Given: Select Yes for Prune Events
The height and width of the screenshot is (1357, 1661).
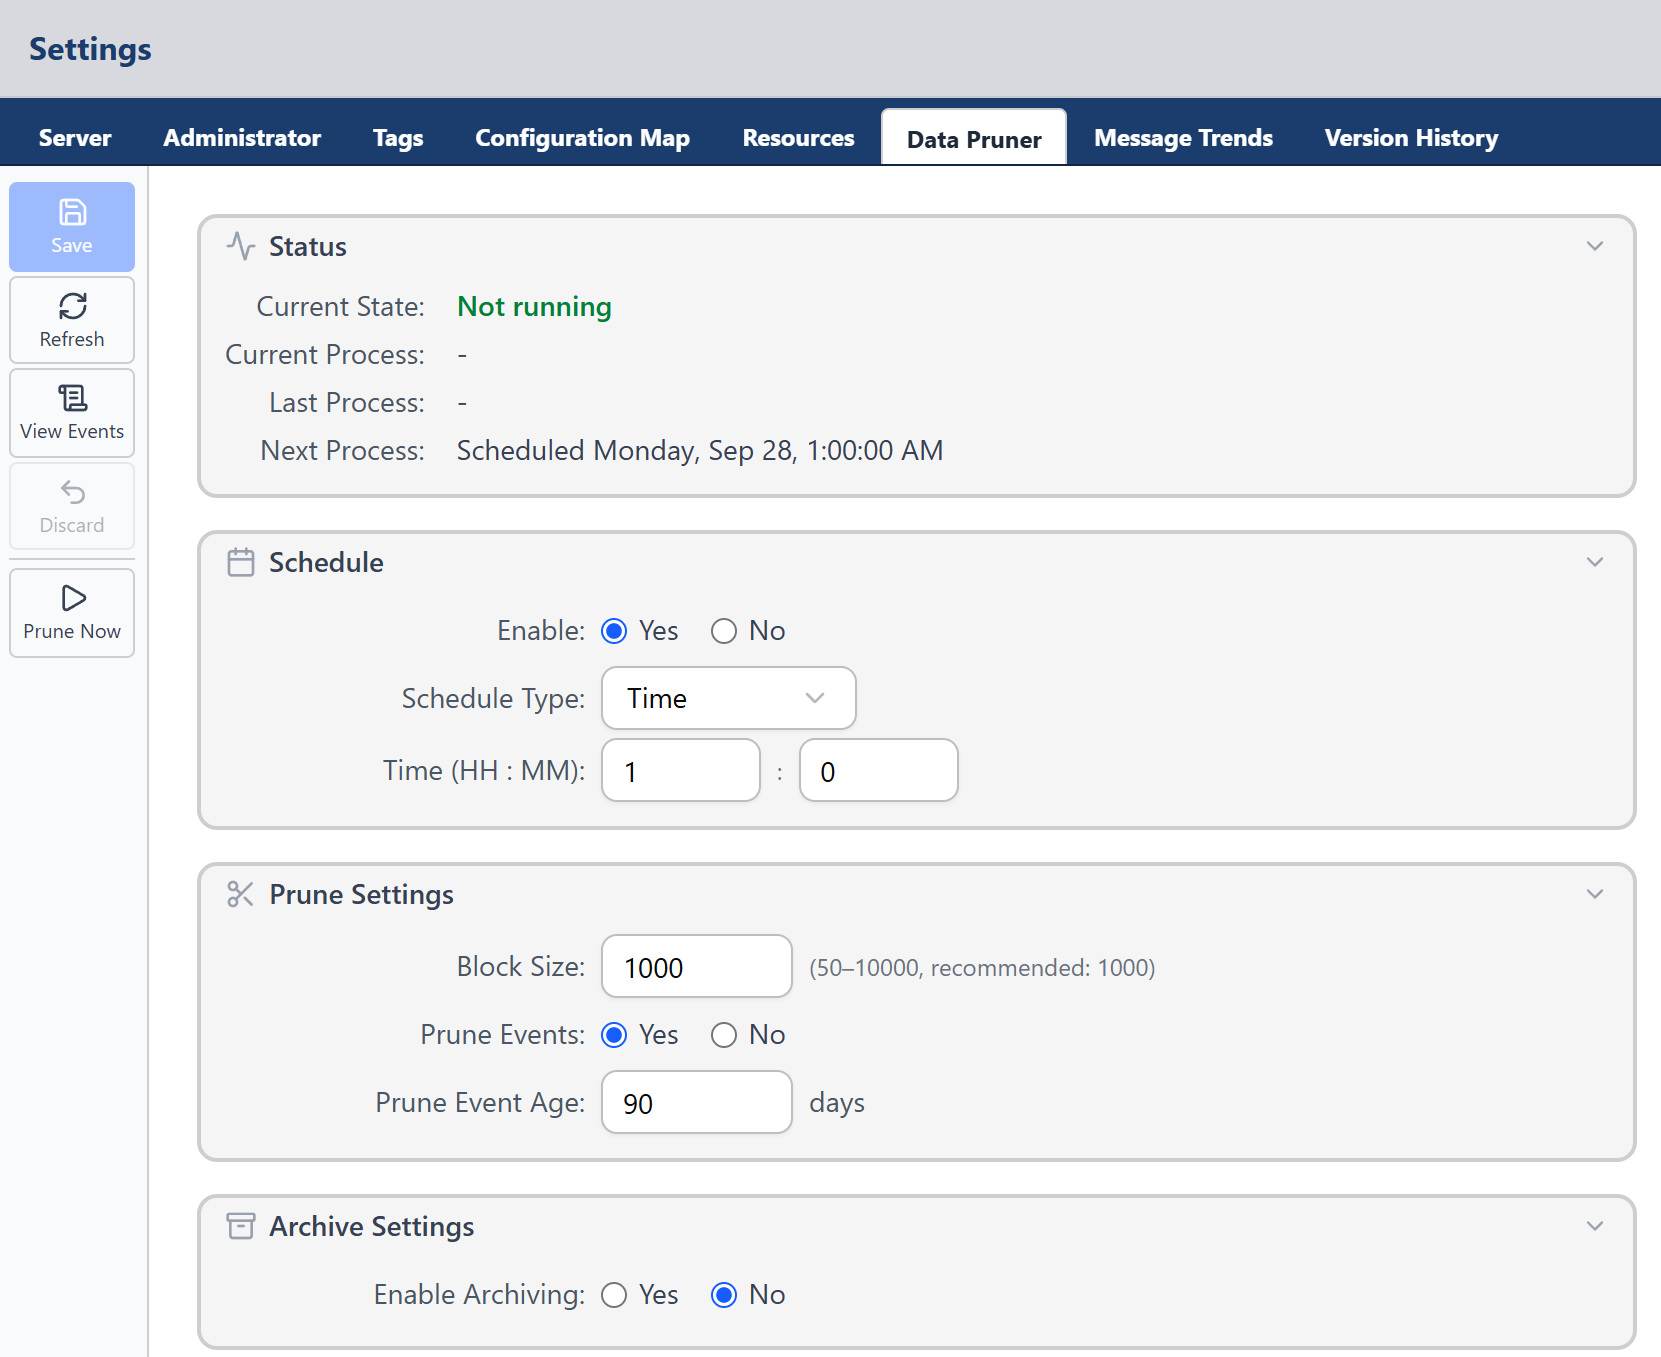Looking at the screenshot, I should tap(614, 1035).
